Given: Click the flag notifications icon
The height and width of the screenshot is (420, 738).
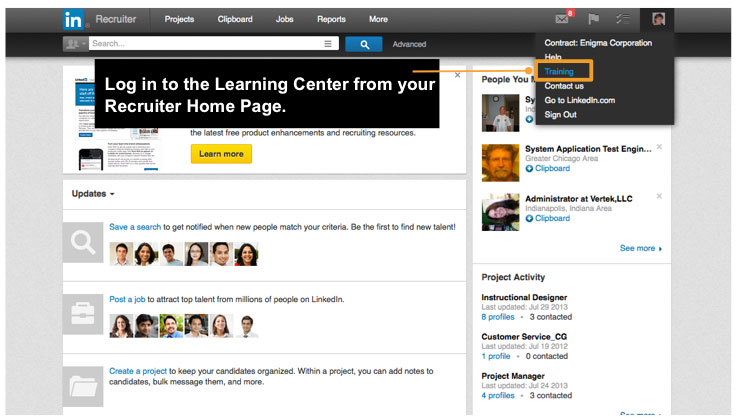Looking at the screenshot, I should coord(593,19).
